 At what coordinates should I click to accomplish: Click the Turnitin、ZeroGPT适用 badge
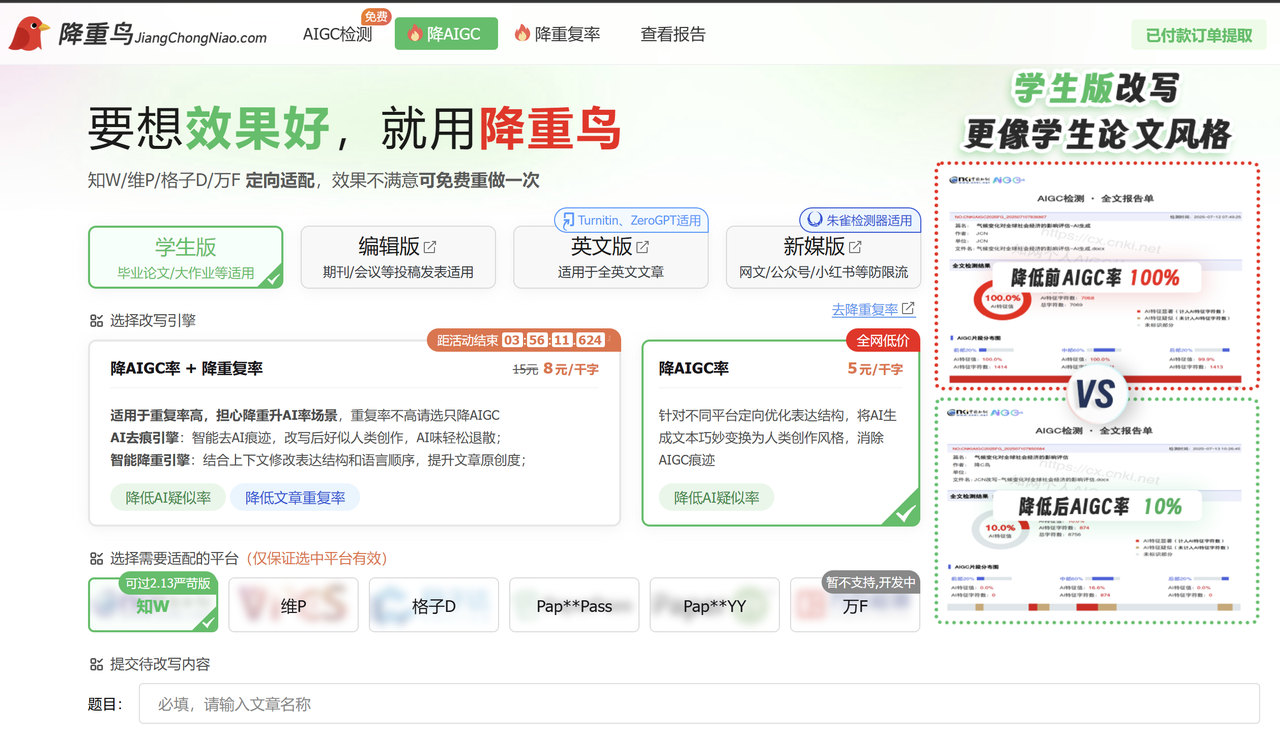(631, 220)
